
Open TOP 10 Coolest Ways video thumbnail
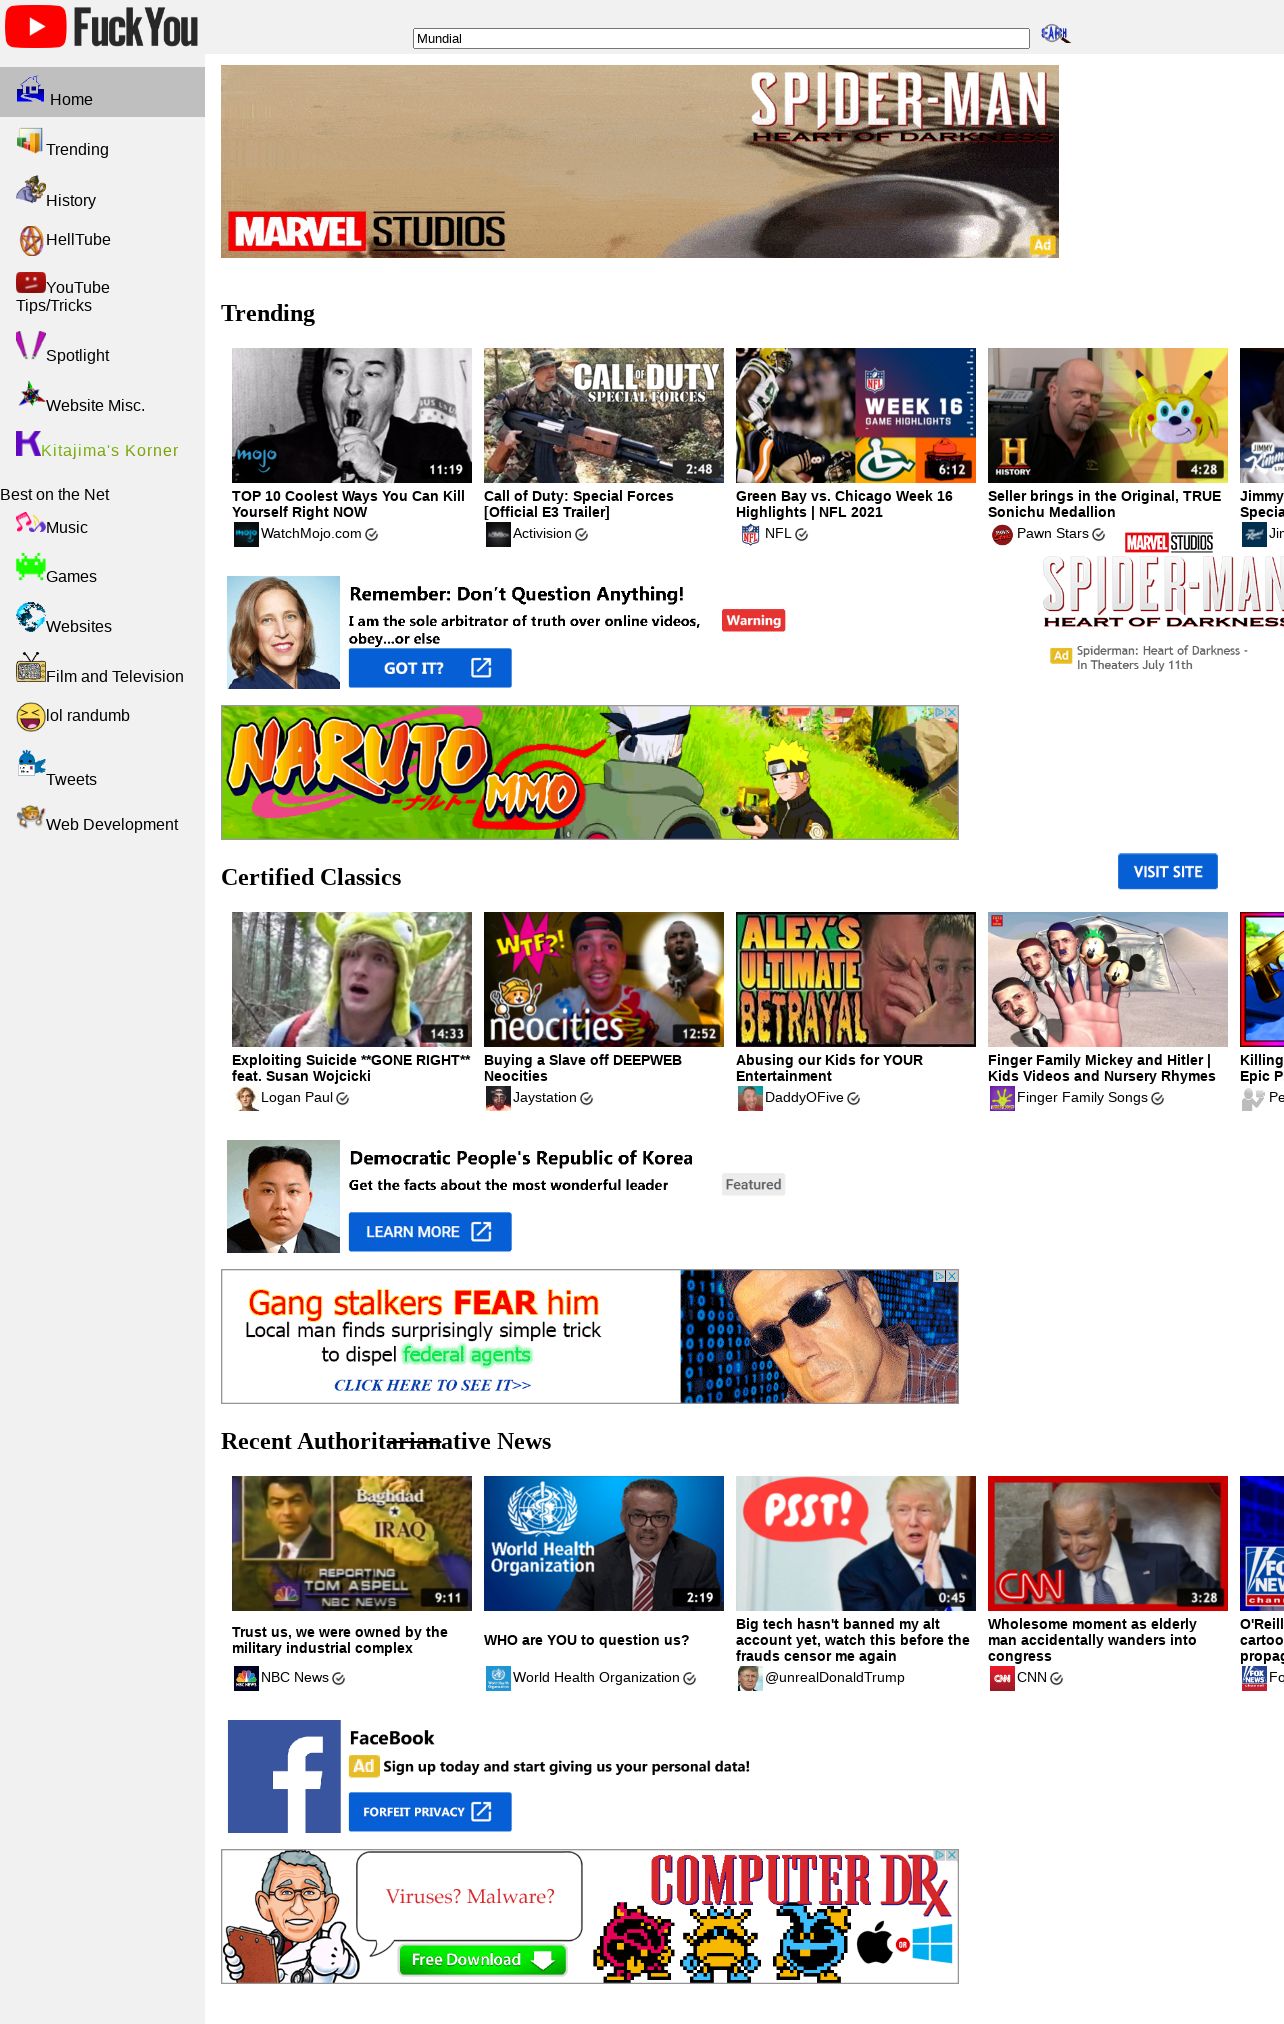point(352,415)
